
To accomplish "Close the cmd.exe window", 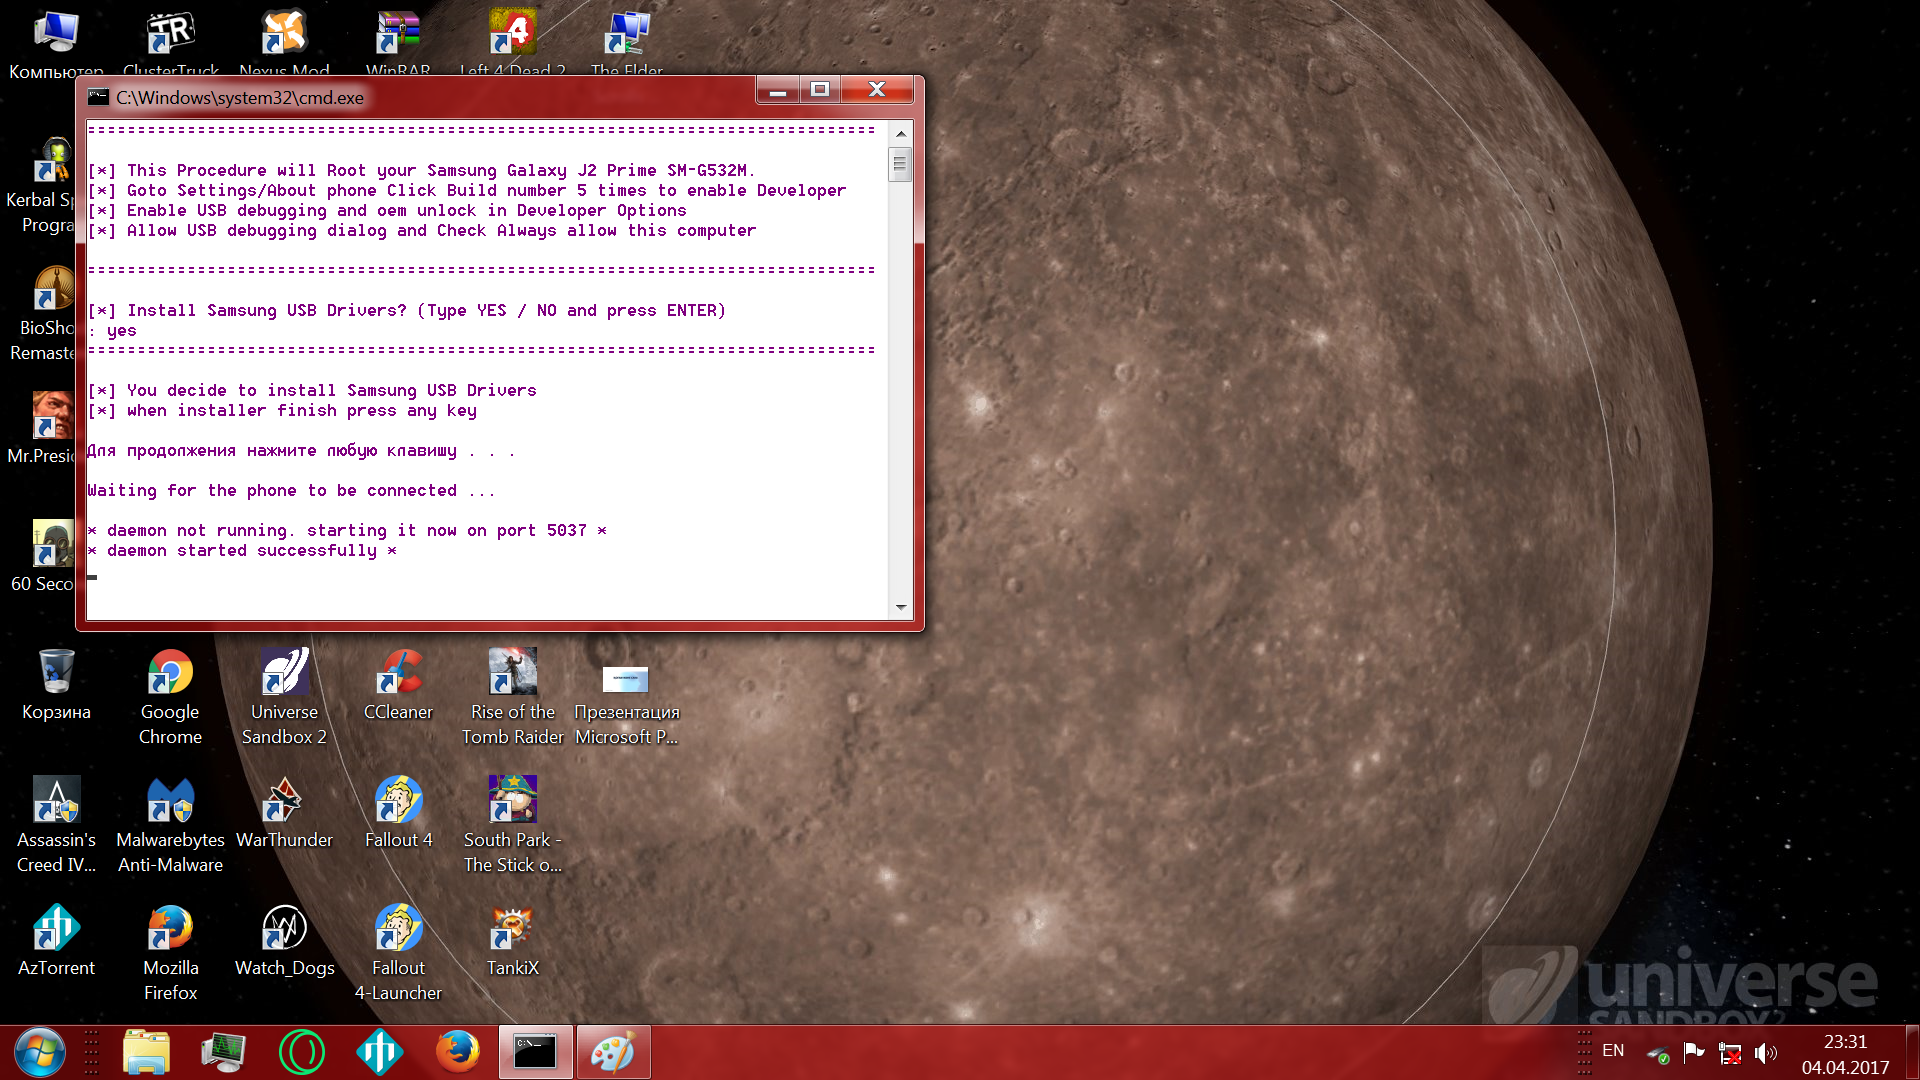I will coord(877,90).
